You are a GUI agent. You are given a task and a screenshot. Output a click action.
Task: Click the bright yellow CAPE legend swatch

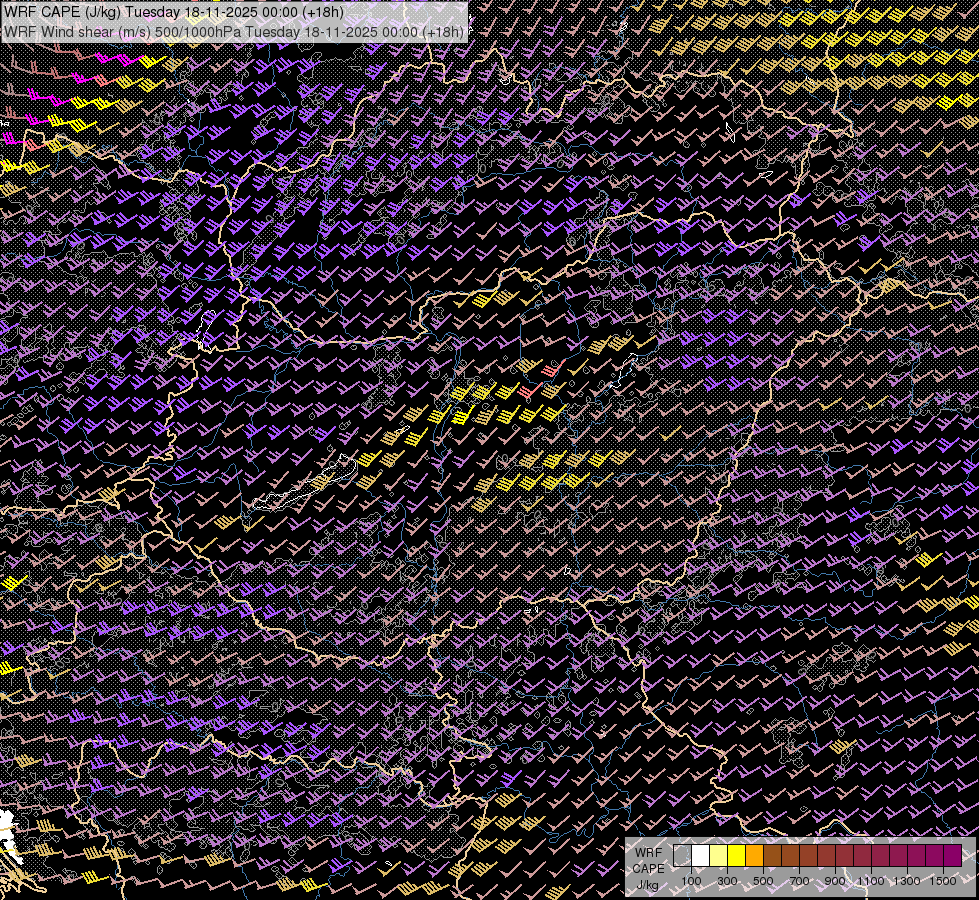[736, 855]
